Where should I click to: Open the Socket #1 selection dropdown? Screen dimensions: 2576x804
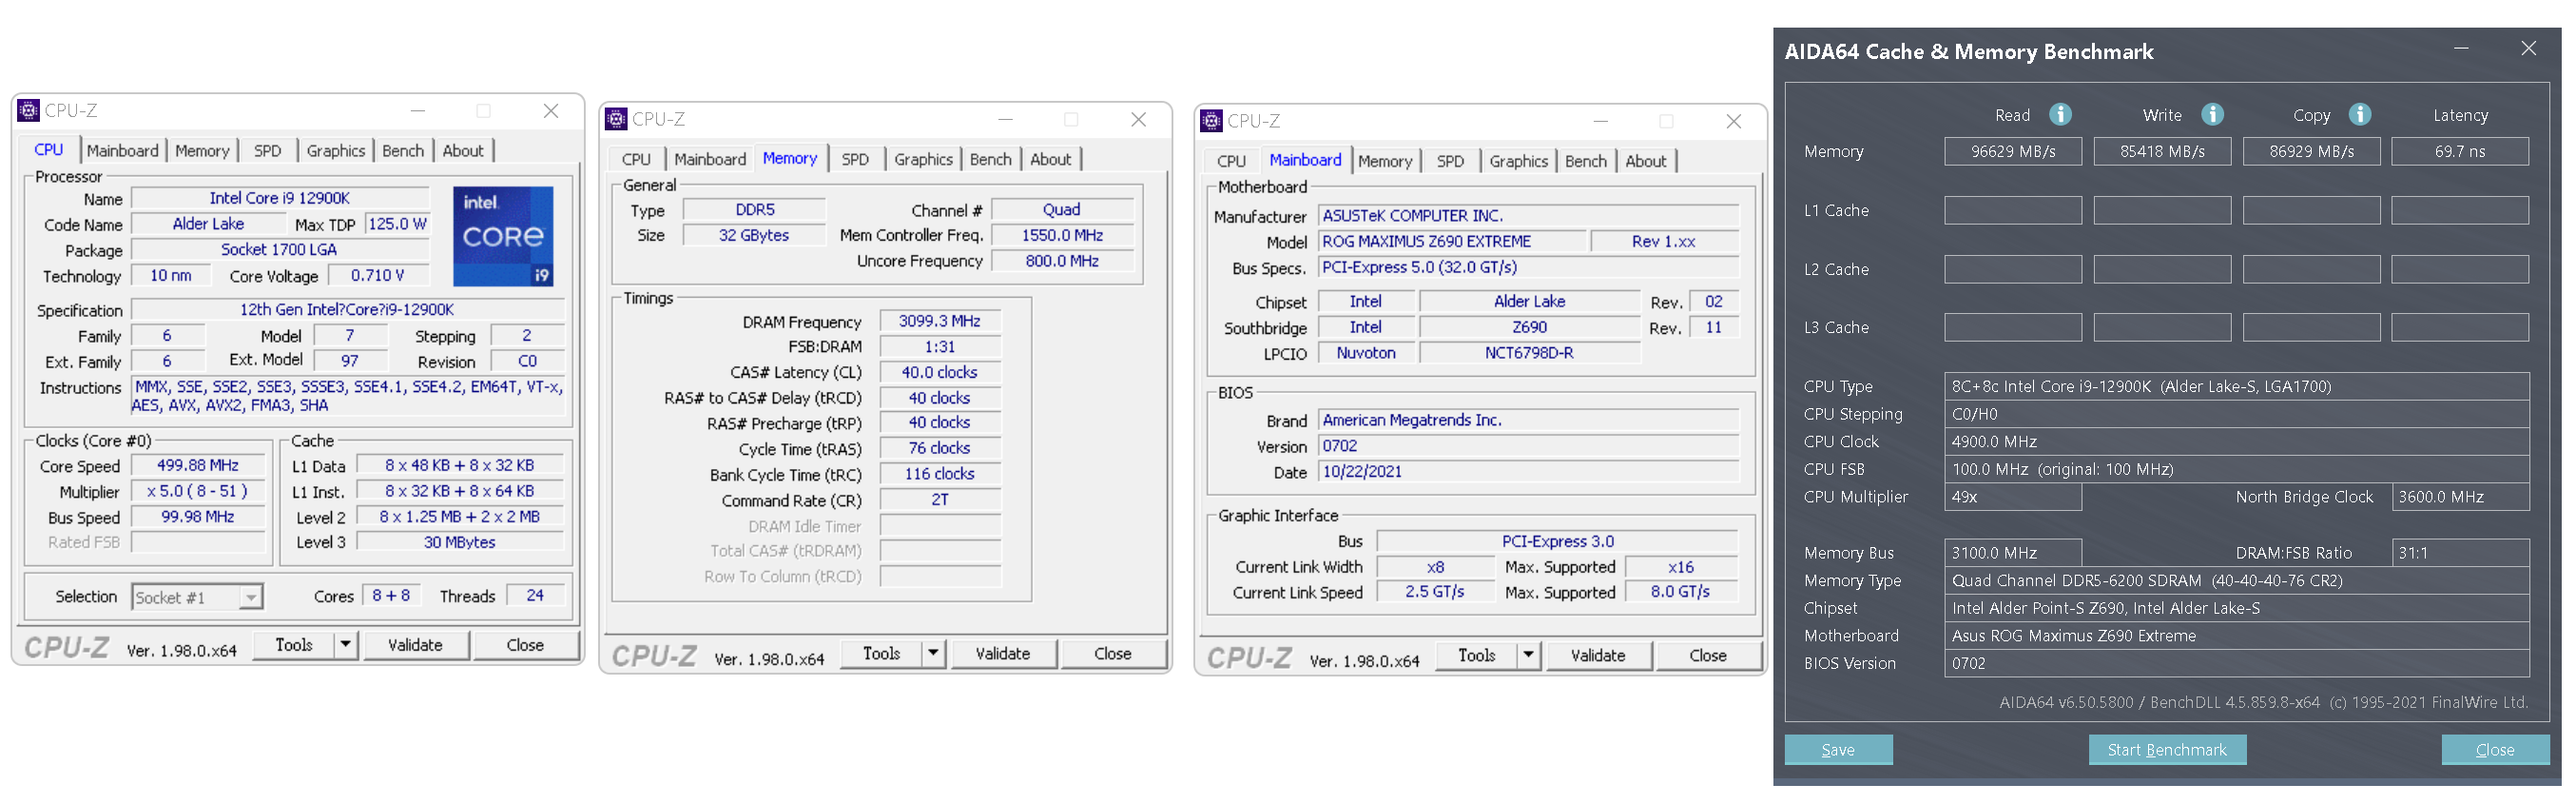click(251, 597)
